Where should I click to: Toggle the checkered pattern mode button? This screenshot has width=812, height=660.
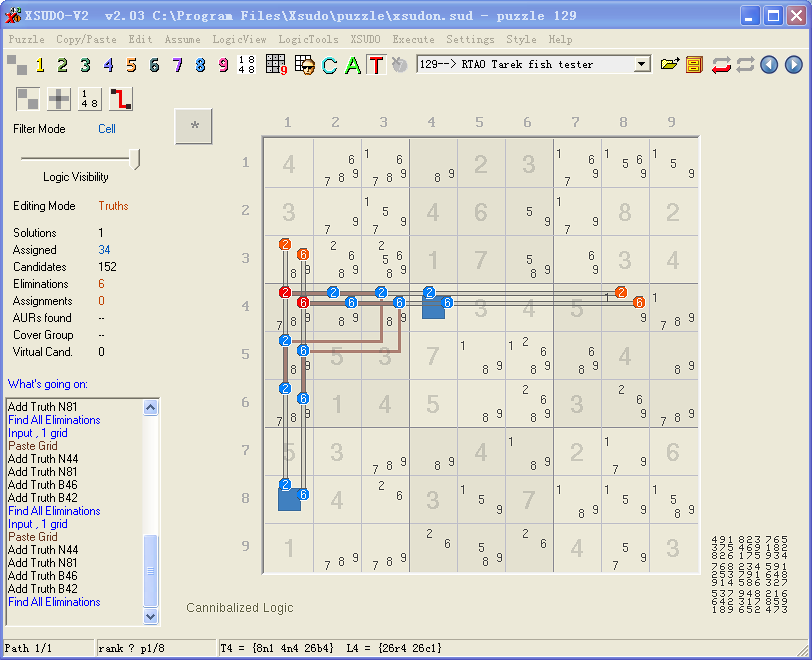coord(28,98)
